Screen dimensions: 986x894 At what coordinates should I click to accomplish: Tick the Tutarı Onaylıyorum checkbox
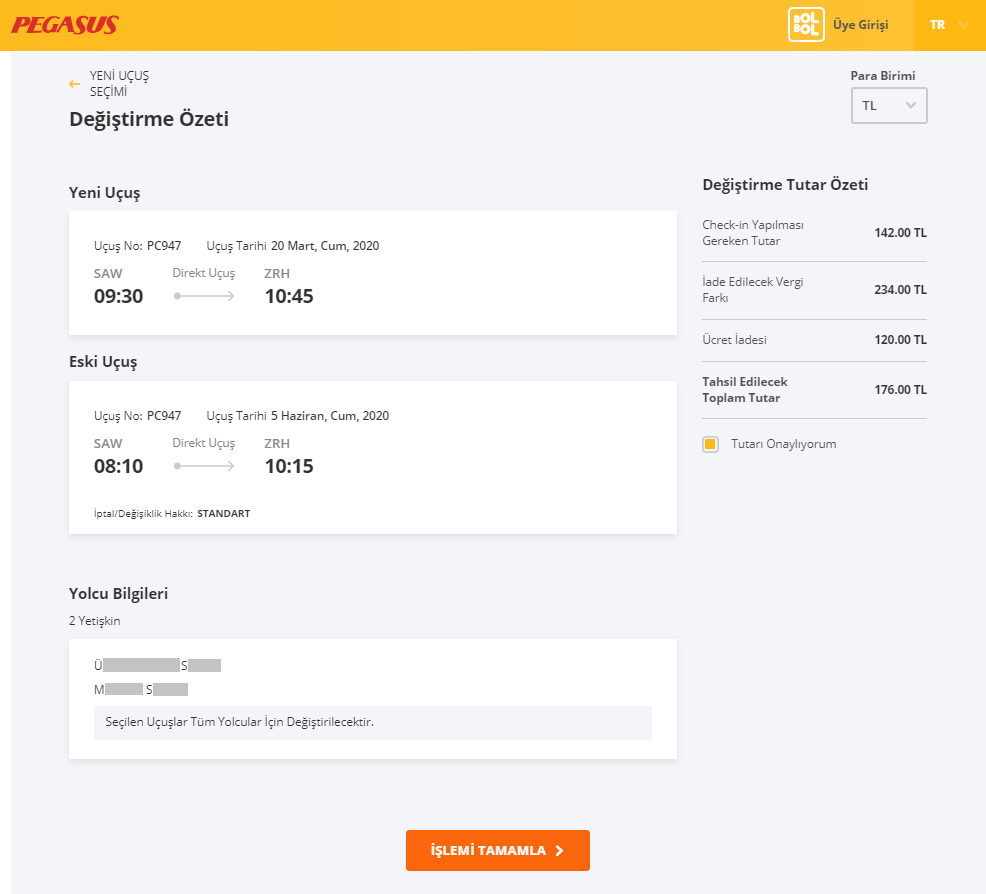pos(710,444)
